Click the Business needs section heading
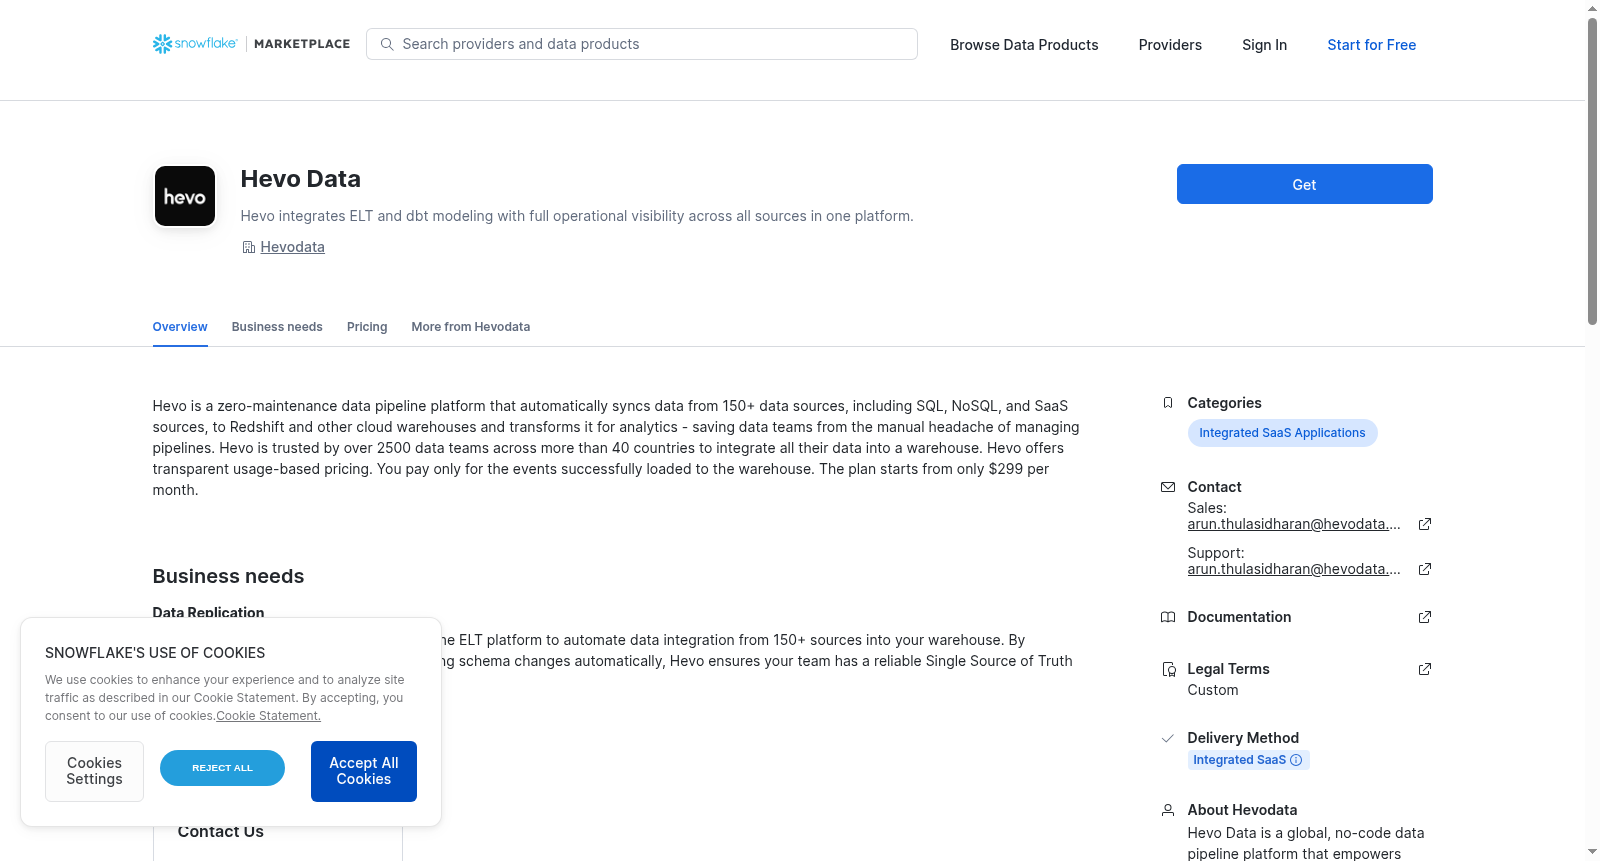Image resolution: width=1600 pixels, height=861 pixels. (x=228, y=576)
